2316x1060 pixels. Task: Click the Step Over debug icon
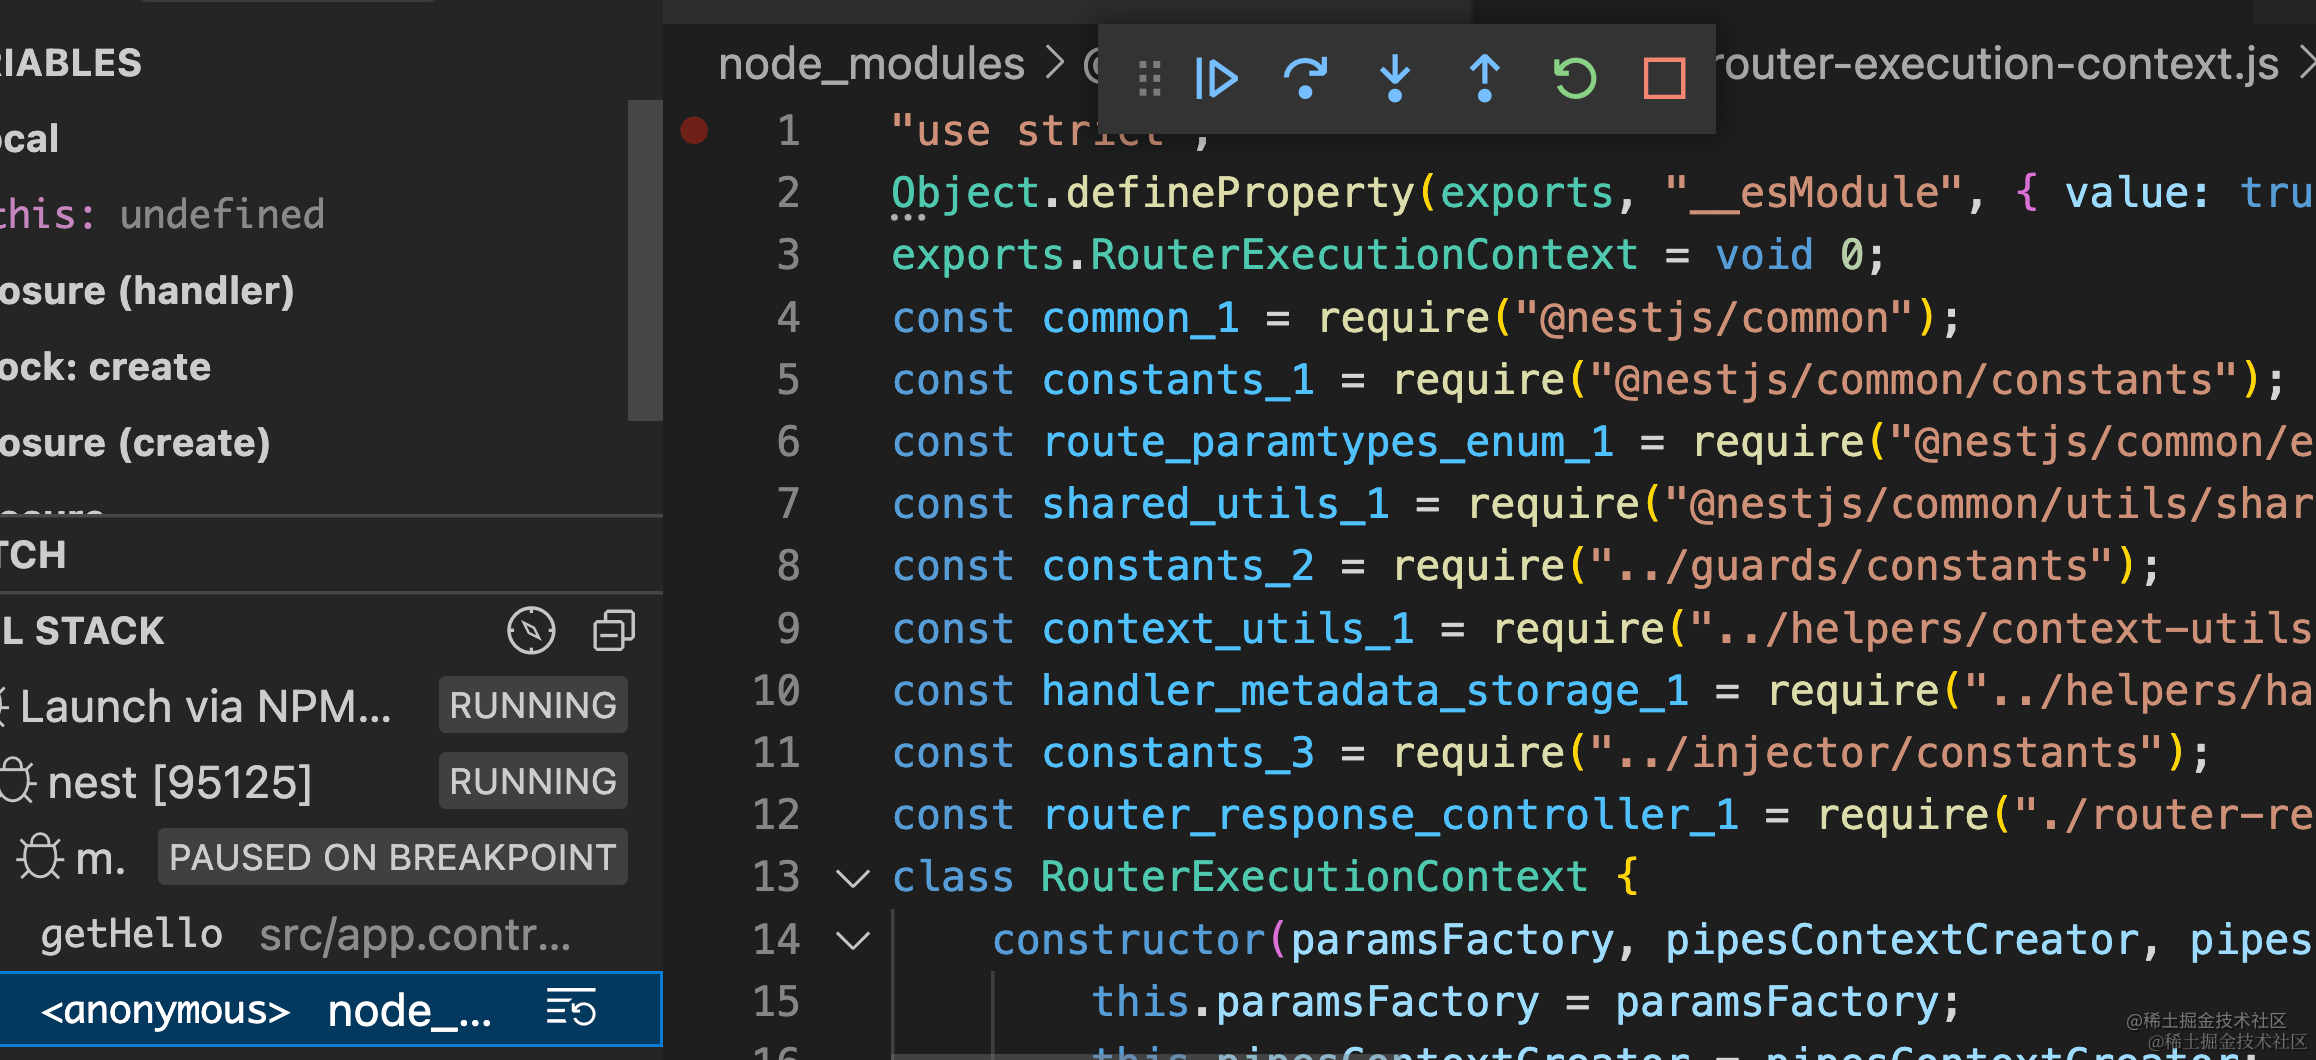tap(1305, 78)
